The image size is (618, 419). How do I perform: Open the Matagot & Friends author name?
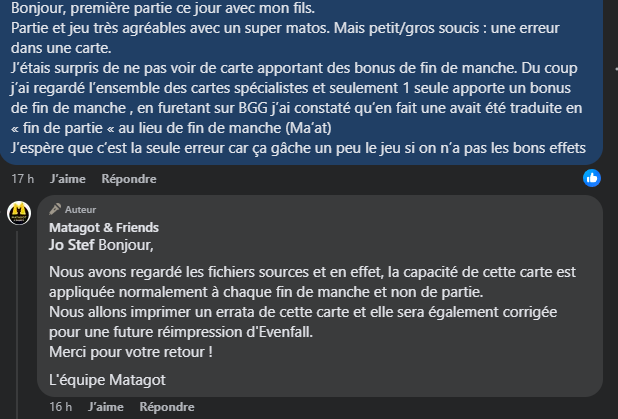coord(104,227)
